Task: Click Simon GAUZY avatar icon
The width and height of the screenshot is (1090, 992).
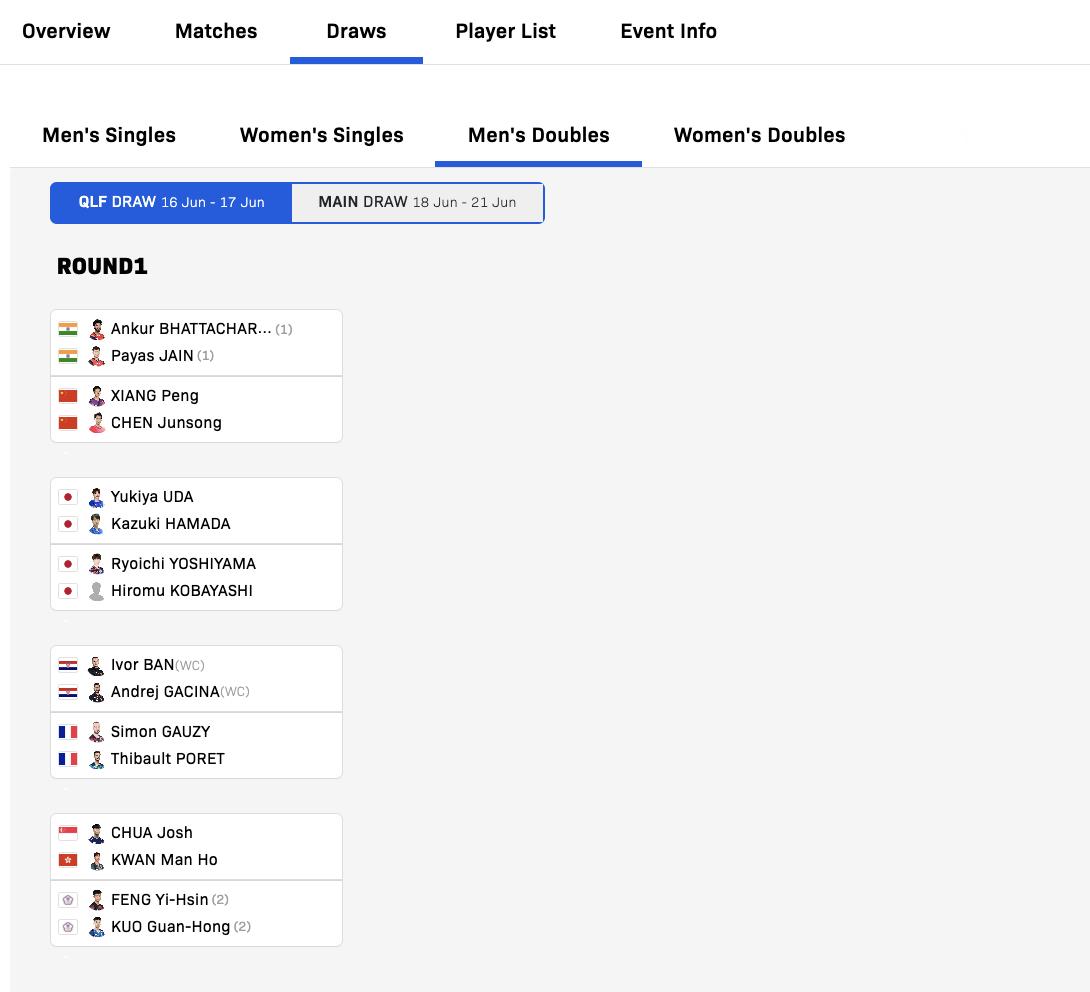Action: 97,733
